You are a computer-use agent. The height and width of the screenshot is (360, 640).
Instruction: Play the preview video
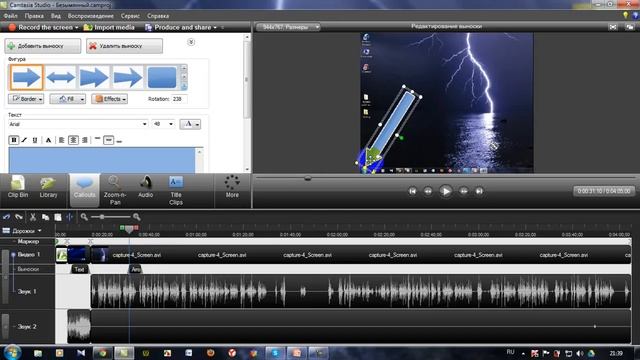coord(446,191)
